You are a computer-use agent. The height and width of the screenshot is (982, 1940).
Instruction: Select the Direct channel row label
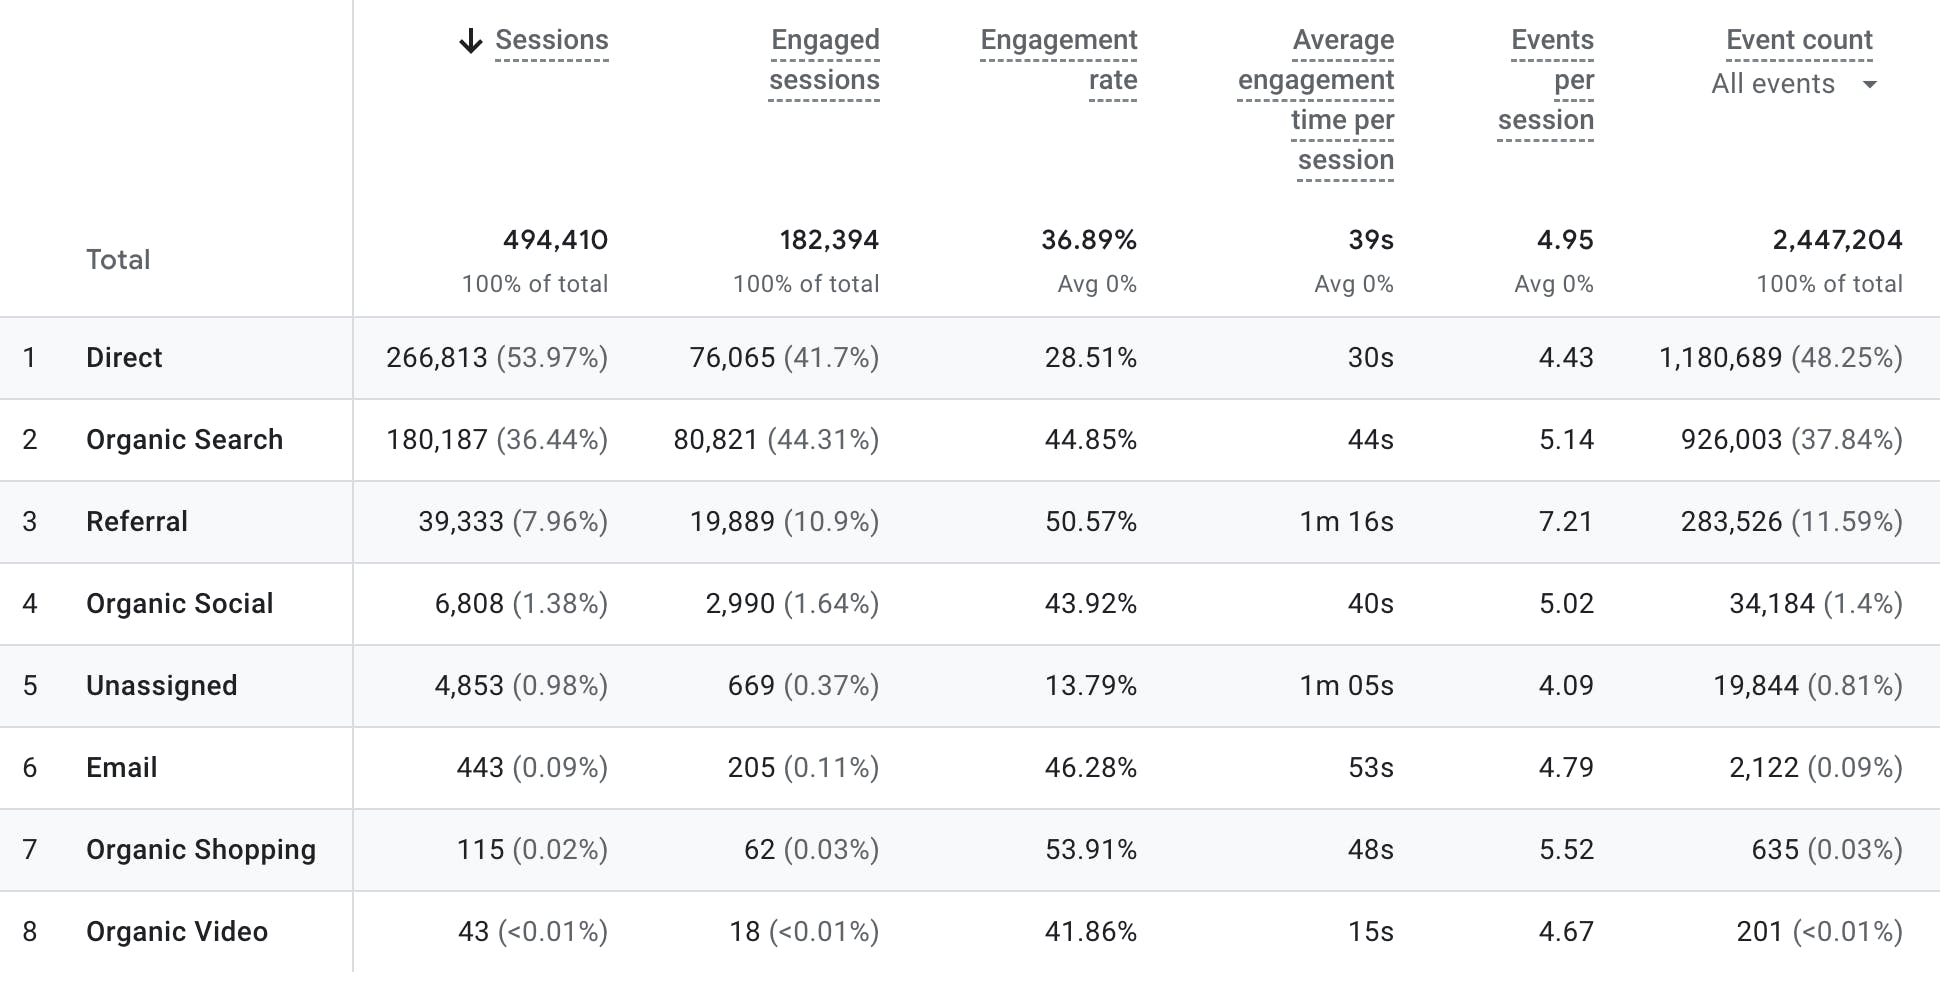click(x=123, y=357)
